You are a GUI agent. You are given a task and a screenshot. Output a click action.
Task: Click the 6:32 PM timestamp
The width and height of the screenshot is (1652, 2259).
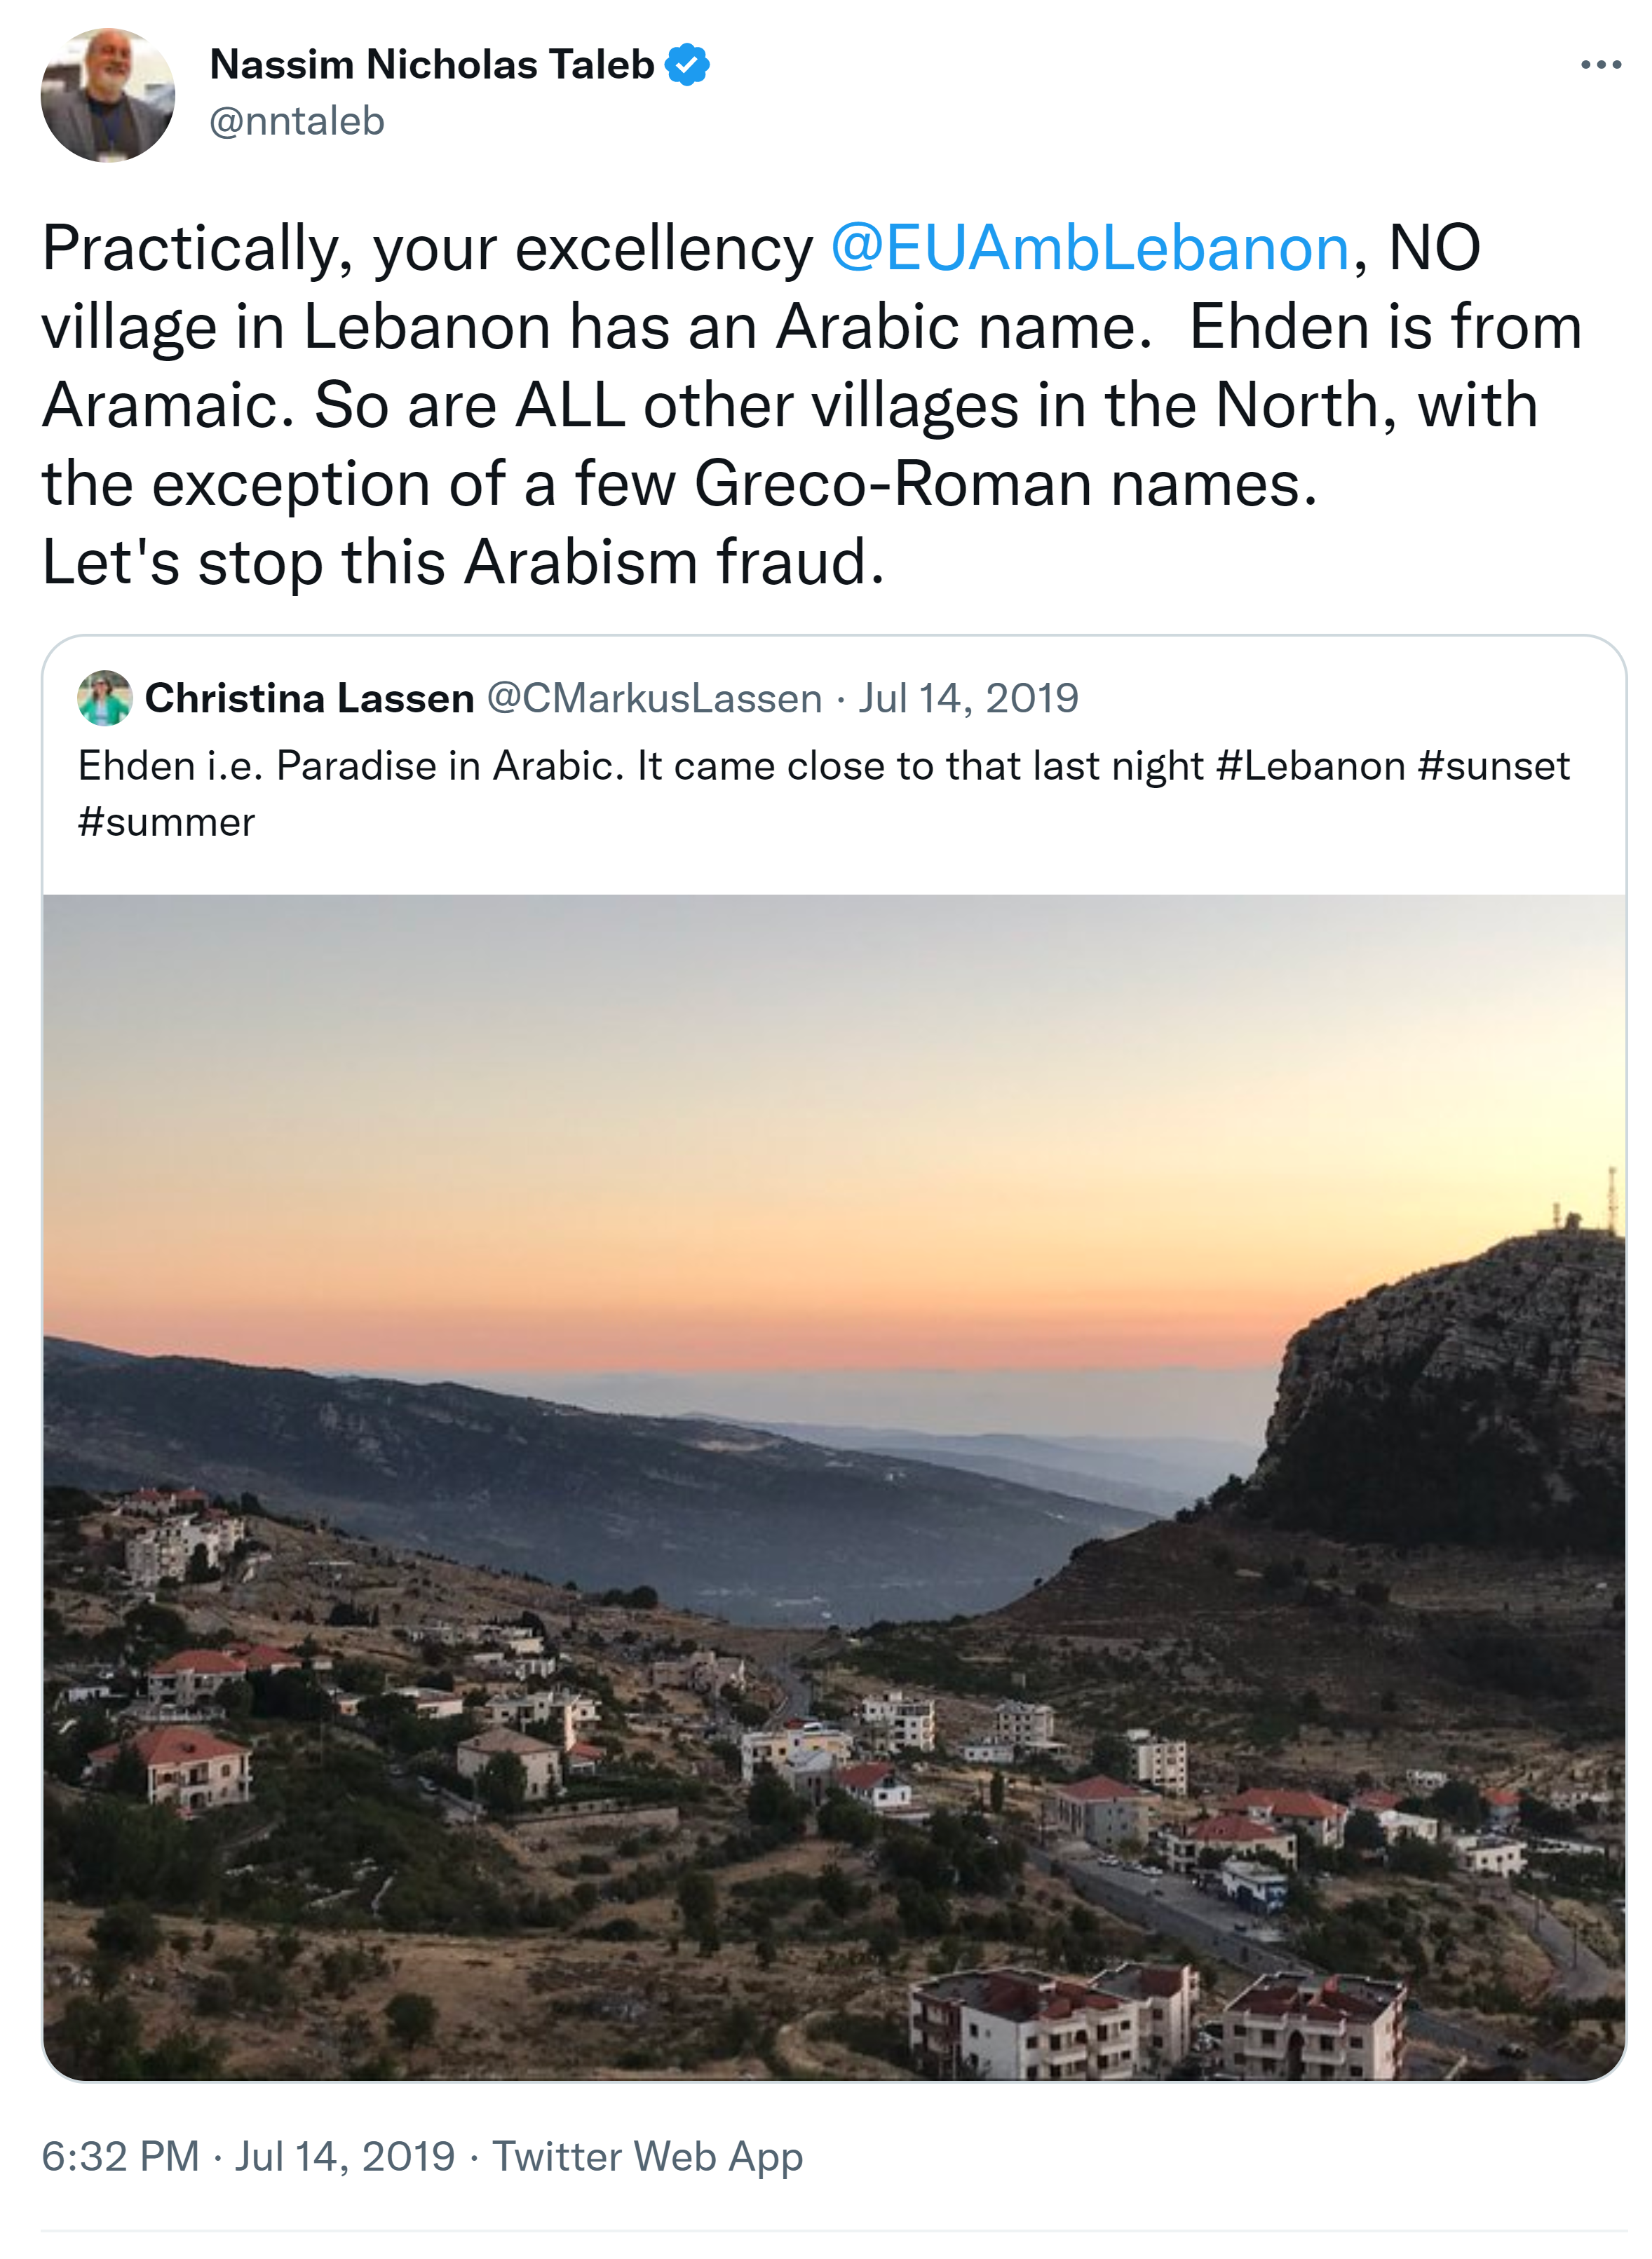point(120,2156)
